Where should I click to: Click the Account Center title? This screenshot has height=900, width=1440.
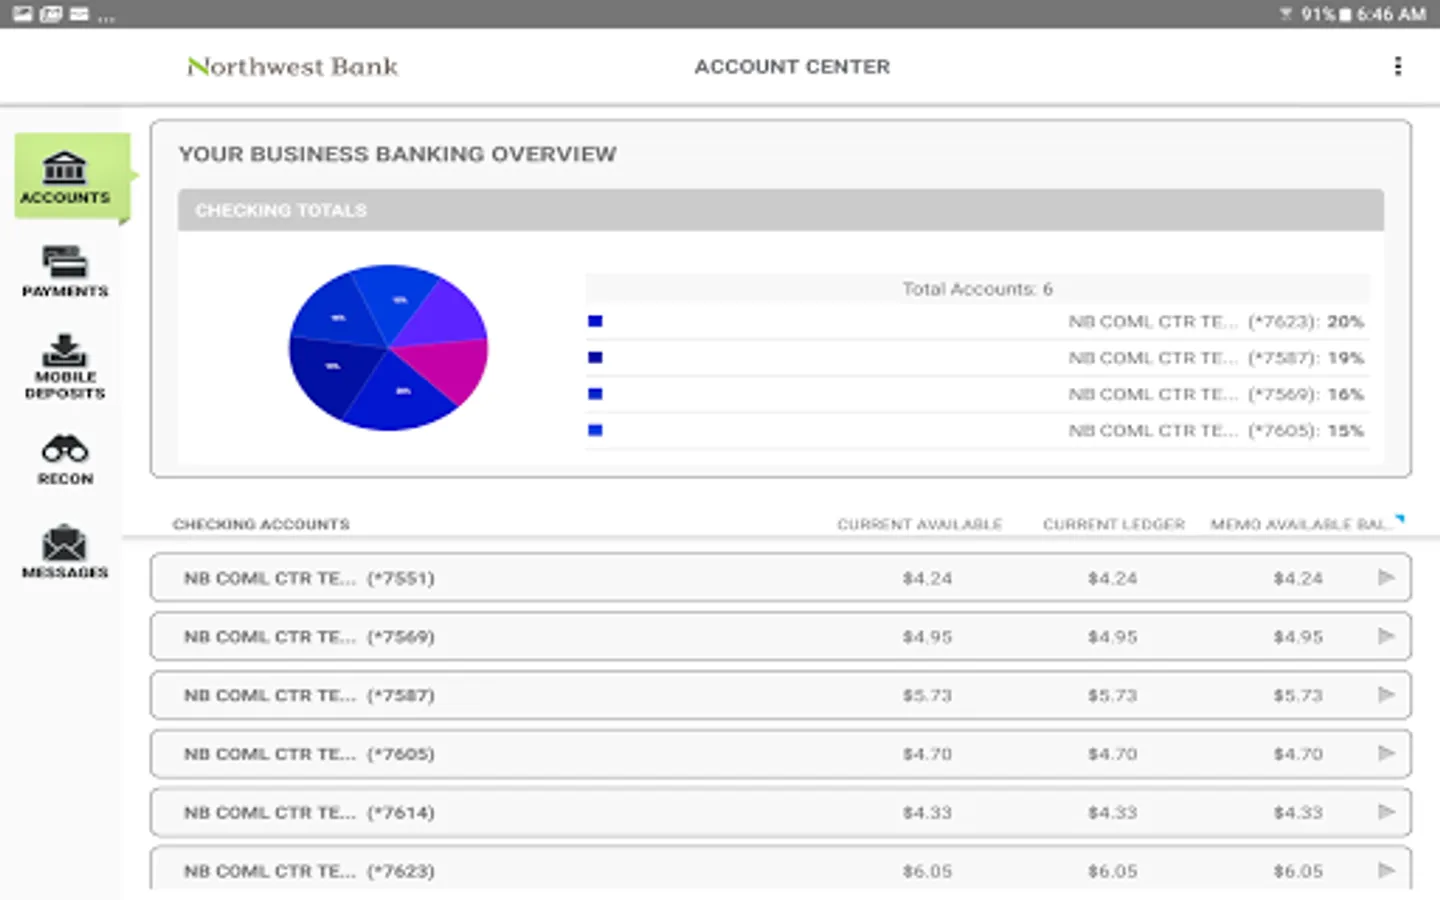click(792, 66)
